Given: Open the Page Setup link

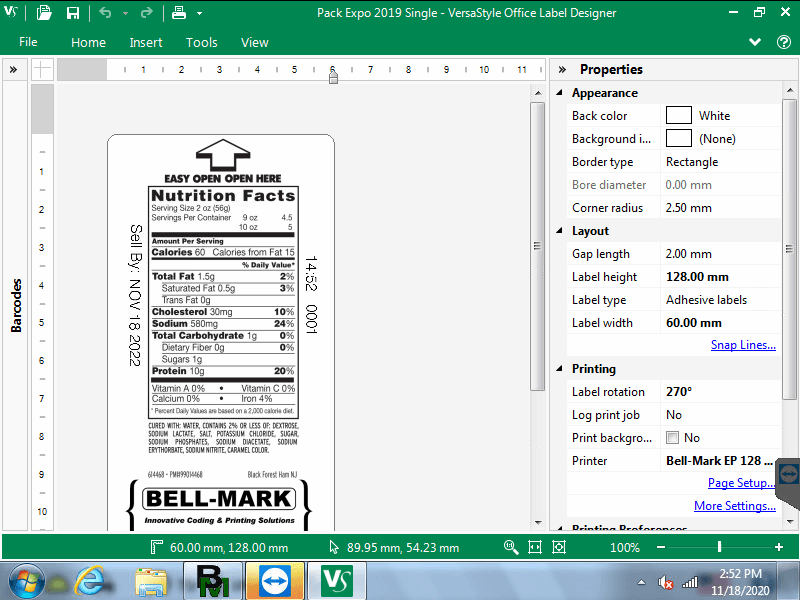Looking at the screenshot, I should (x=741, y=483).
